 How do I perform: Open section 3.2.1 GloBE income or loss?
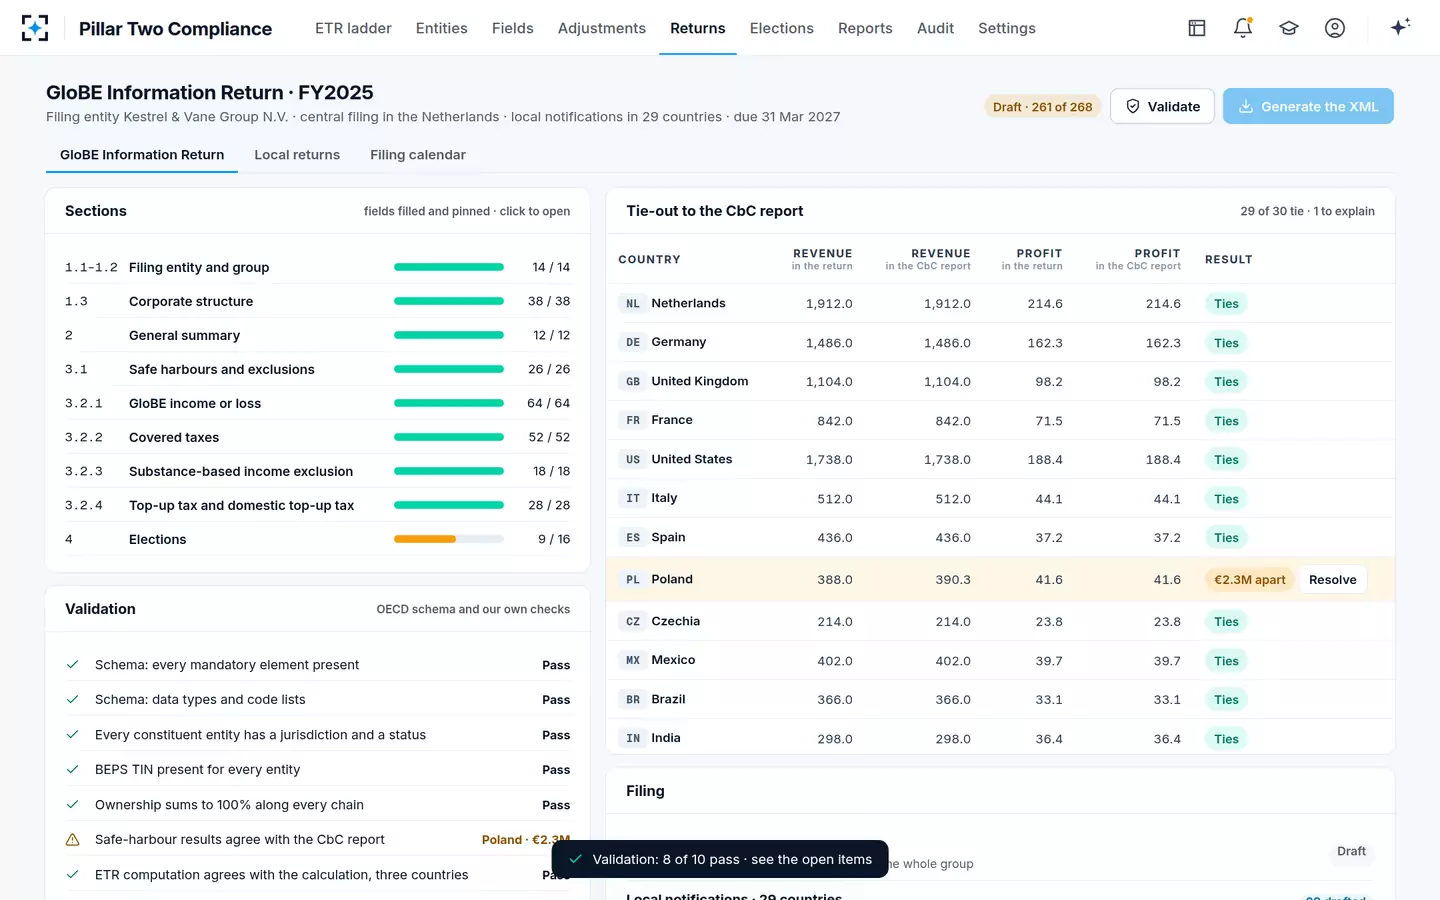[x=317, y=403]
